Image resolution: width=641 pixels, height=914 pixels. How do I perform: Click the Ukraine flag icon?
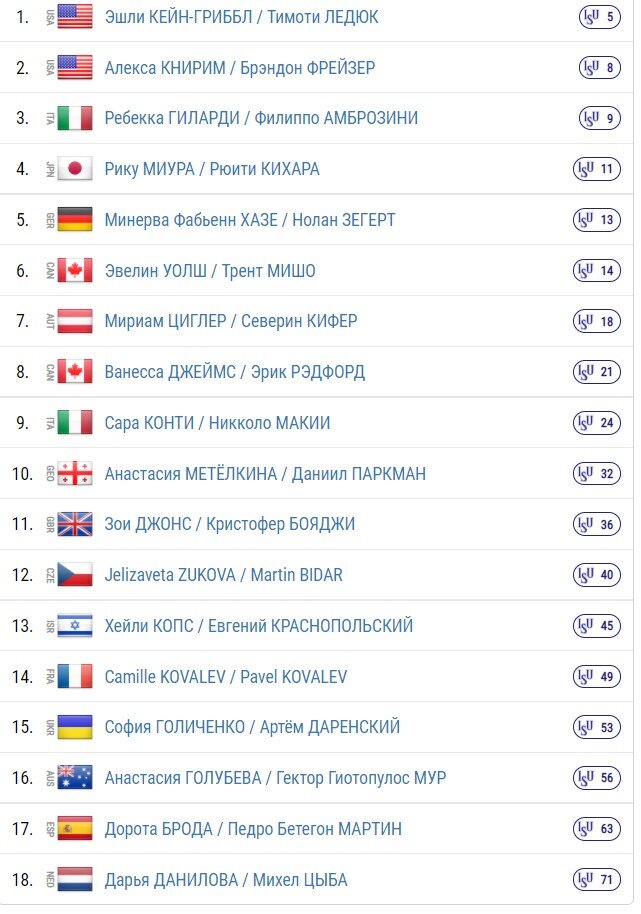pos(75,727)
